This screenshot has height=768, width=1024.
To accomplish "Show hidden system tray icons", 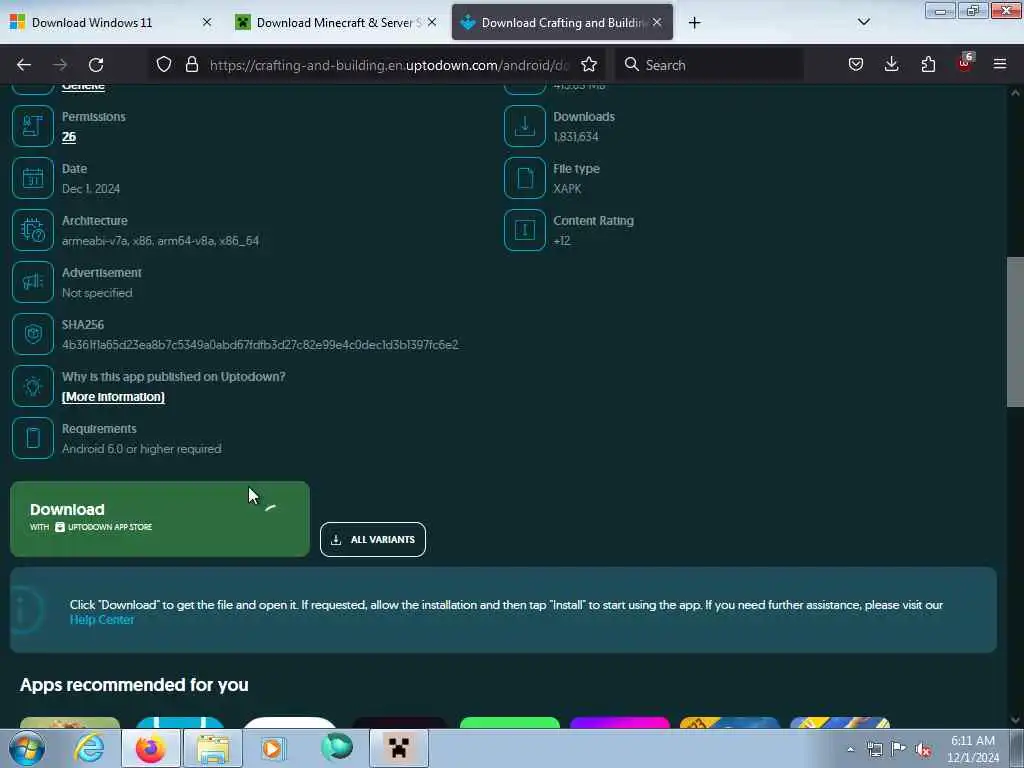I will pos(850,750).
